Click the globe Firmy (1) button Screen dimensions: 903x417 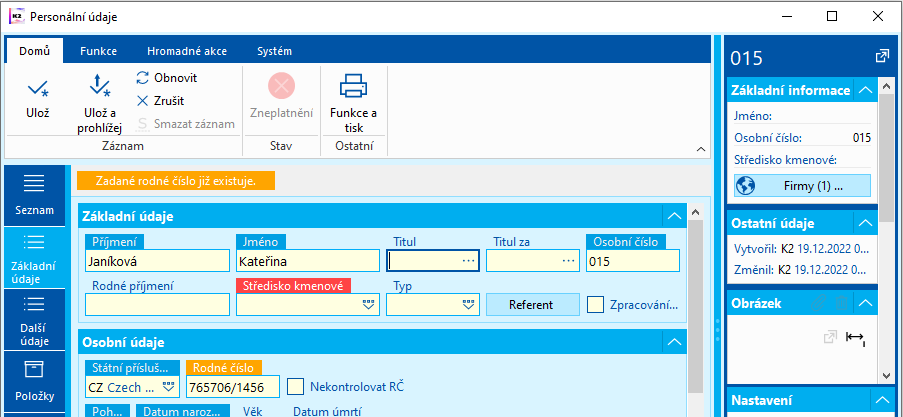(802, 186)
